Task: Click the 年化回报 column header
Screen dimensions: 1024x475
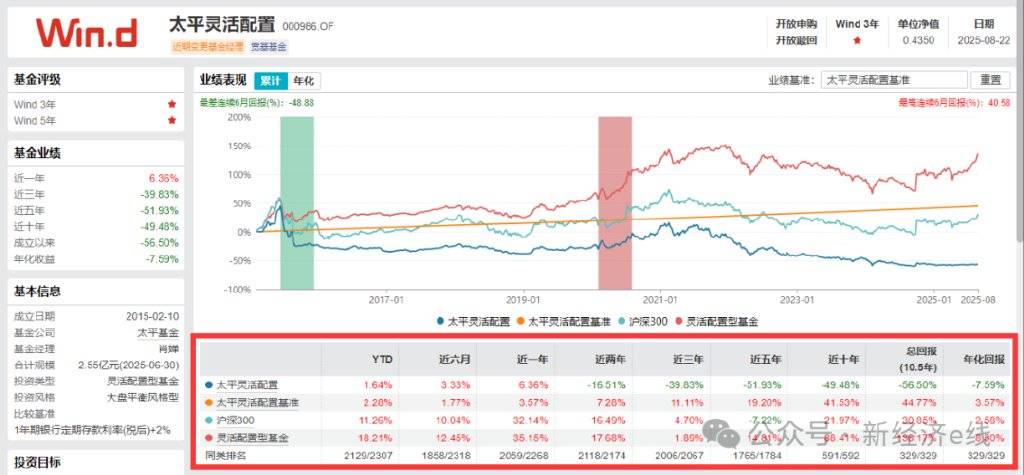Action: [985, 359]
